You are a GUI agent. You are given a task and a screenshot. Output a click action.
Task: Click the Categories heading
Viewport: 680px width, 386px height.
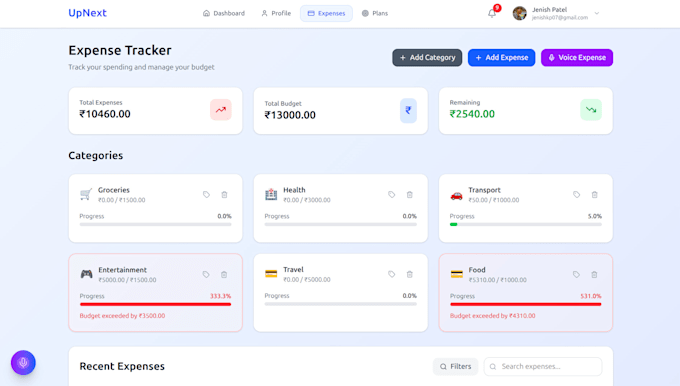tap(95, 155)
